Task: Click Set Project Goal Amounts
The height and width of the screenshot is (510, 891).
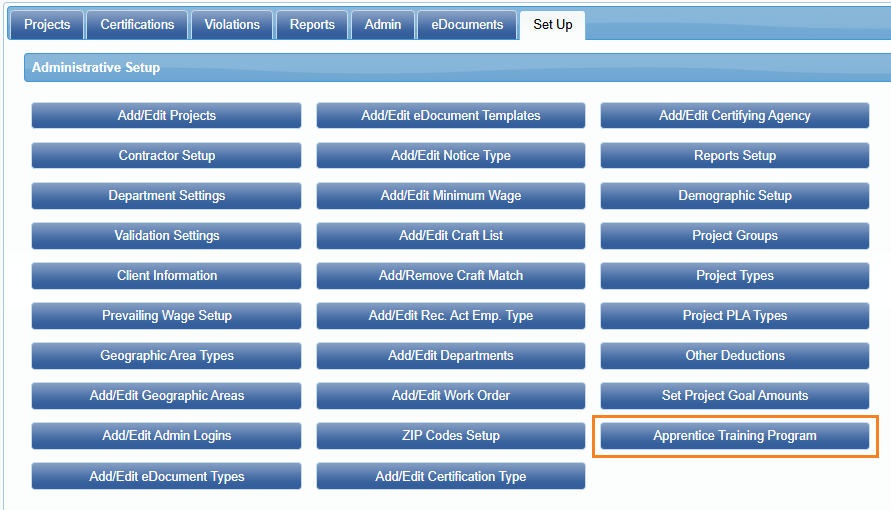Action: 735,396
